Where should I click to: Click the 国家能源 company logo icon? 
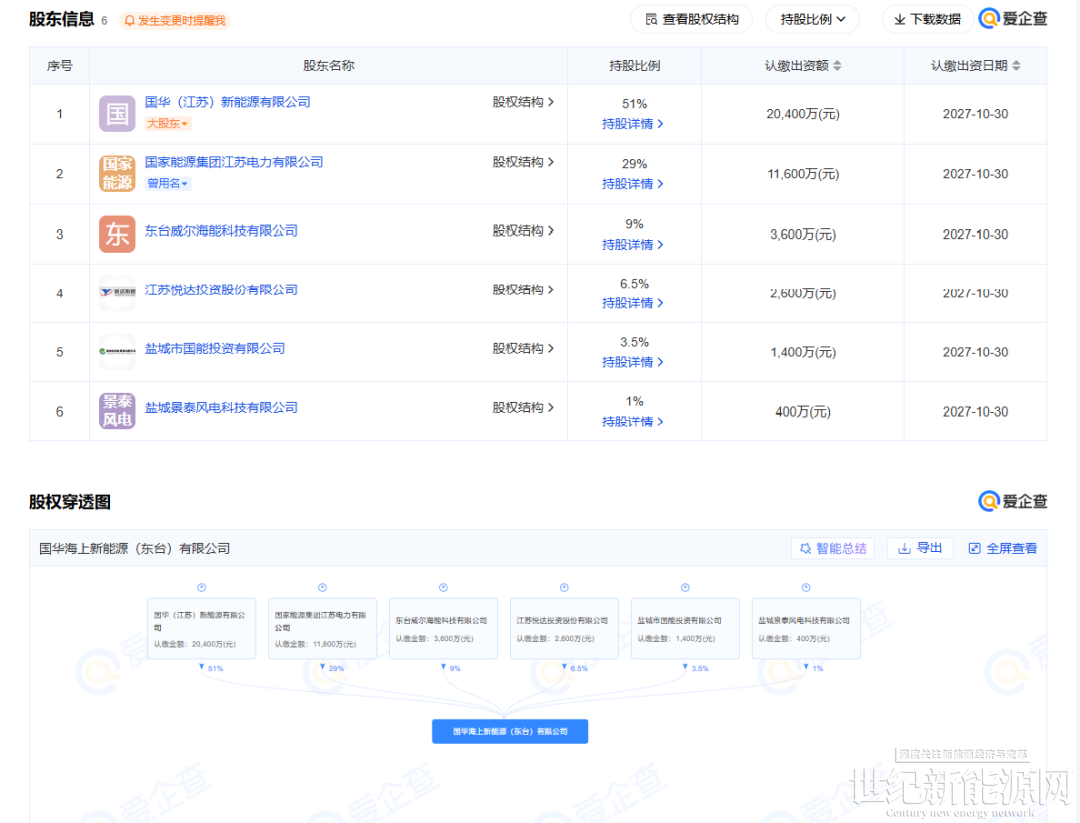117,174
